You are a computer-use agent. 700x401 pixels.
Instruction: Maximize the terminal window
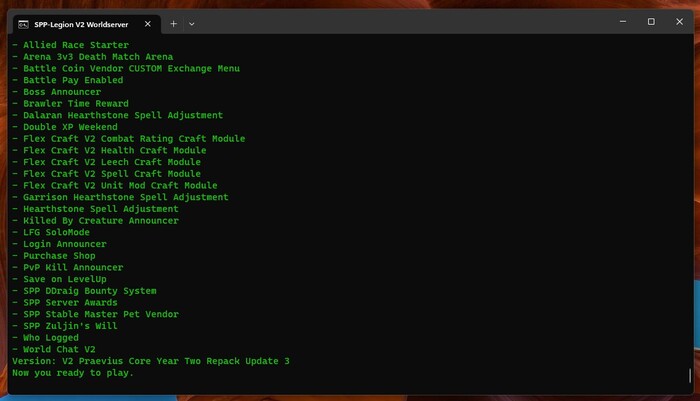coord(651,21)
